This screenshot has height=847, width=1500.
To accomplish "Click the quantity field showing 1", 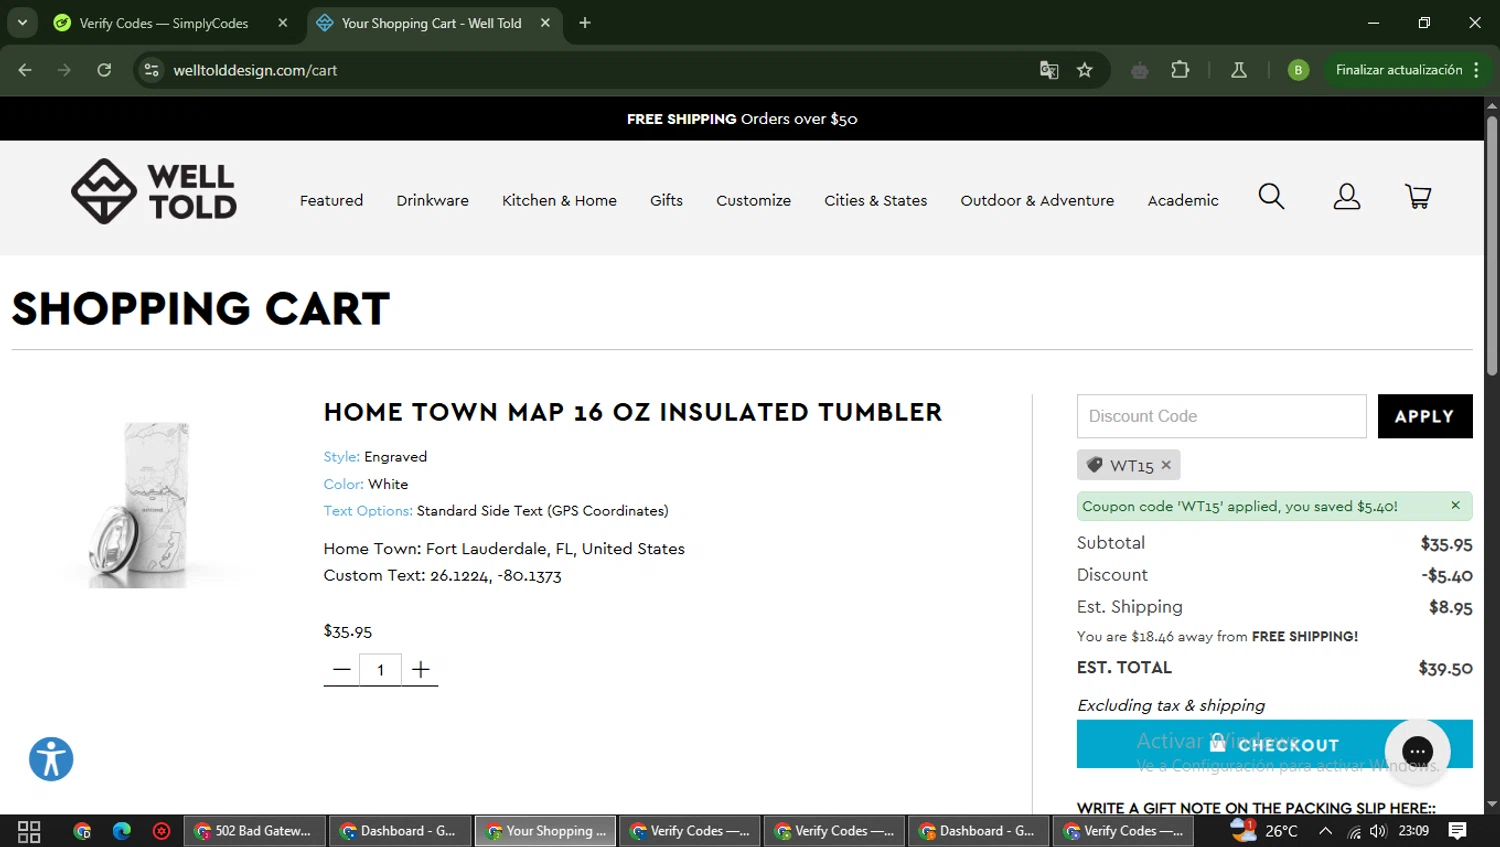I will click(x=380, y=670).
